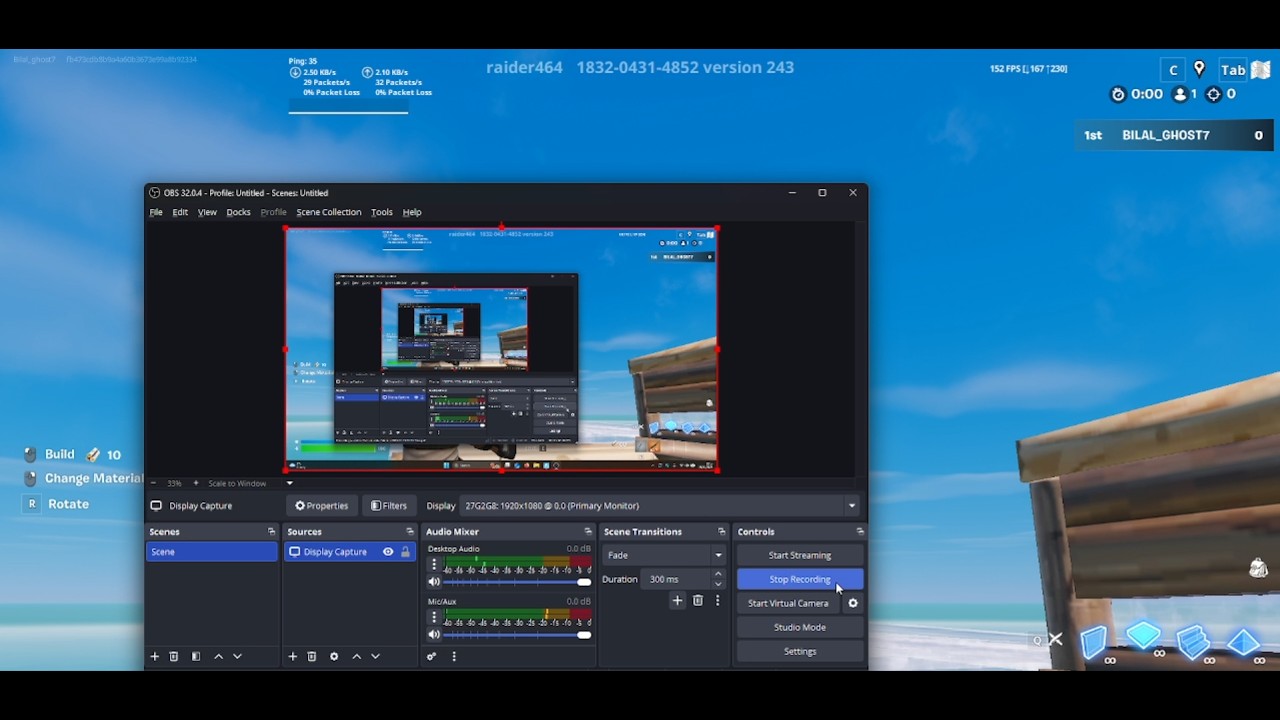Open advanced audio properties in Audio Mixer

pos(432,656)
